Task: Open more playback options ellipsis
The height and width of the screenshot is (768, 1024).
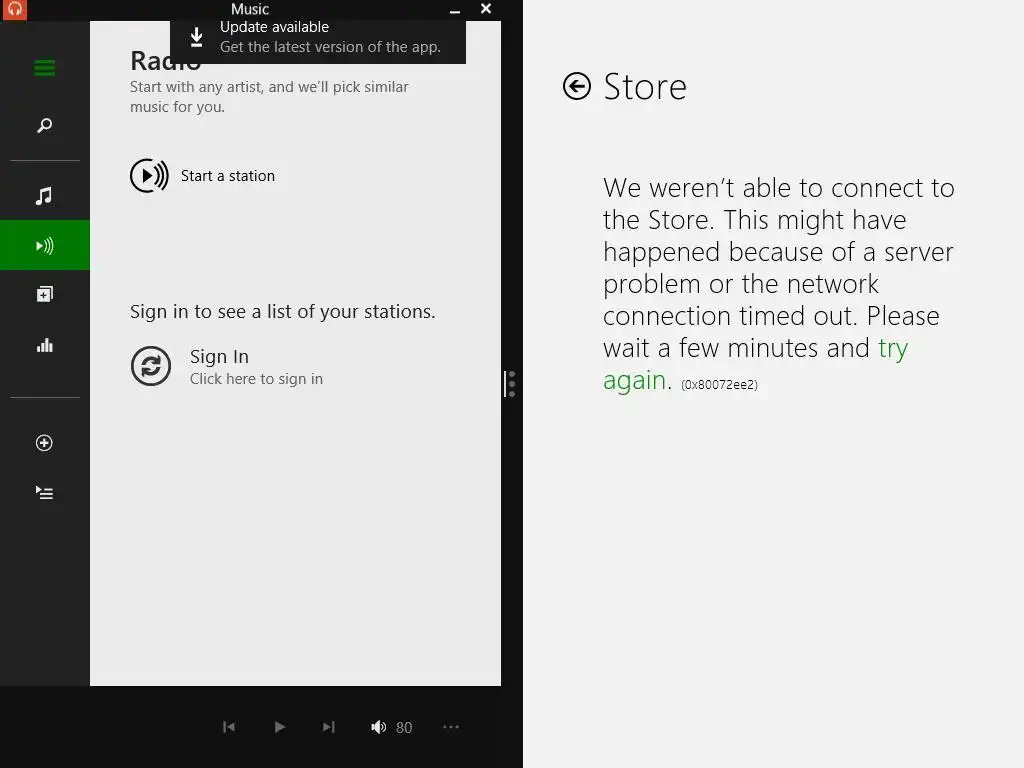Action: coord(451,727)
